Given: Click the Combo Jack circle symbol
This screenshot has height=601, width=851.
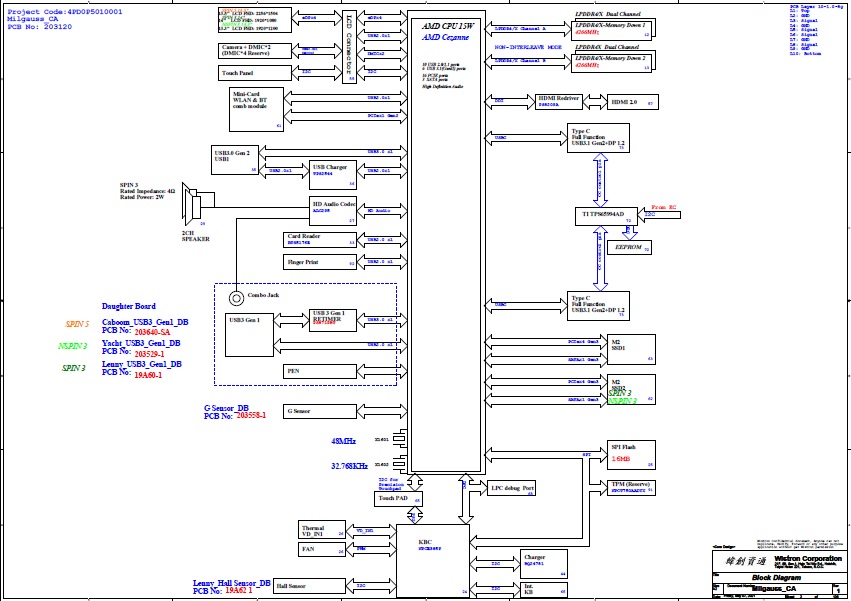Looking at the screenshot, I should click(x=237, y=297).
